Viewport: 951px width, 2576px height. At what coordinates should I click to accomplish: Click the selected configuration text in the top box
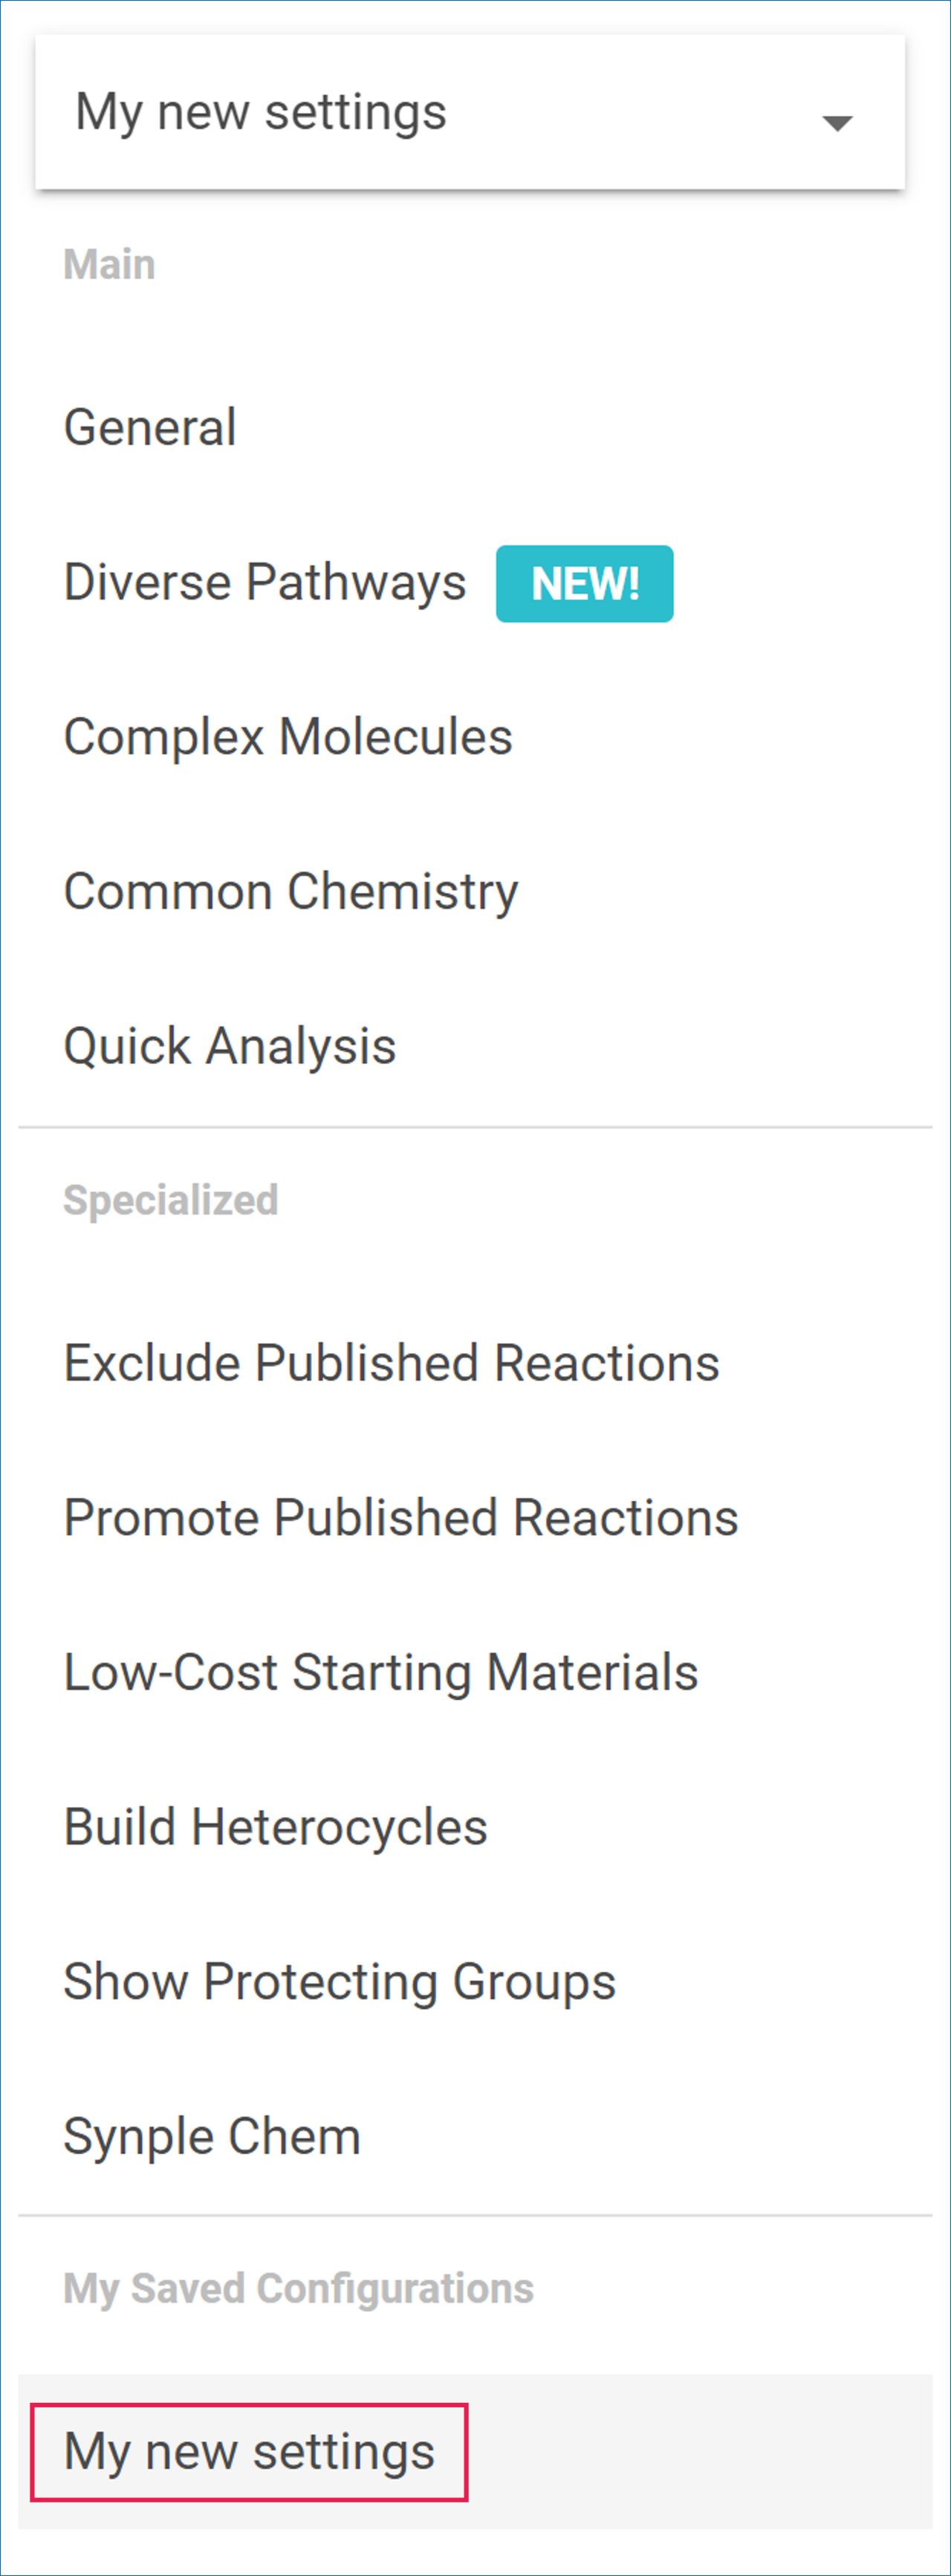coord(261,112)
